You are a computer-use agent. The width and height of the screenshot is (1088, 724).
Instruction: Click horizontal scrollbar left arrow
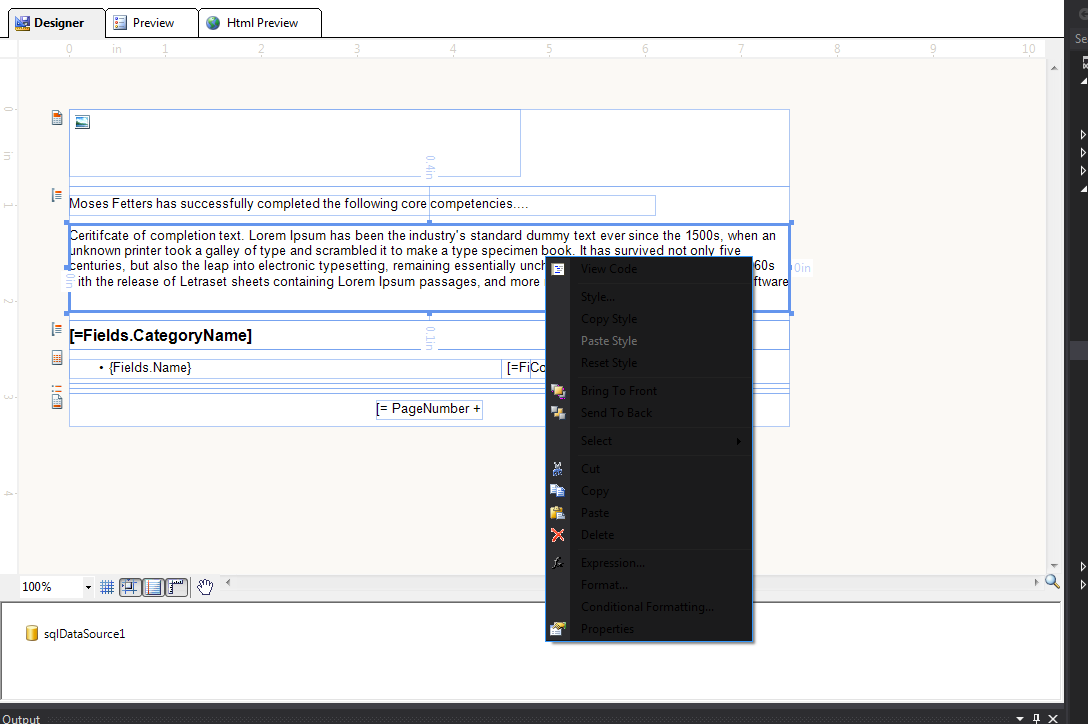coord(228,582)
